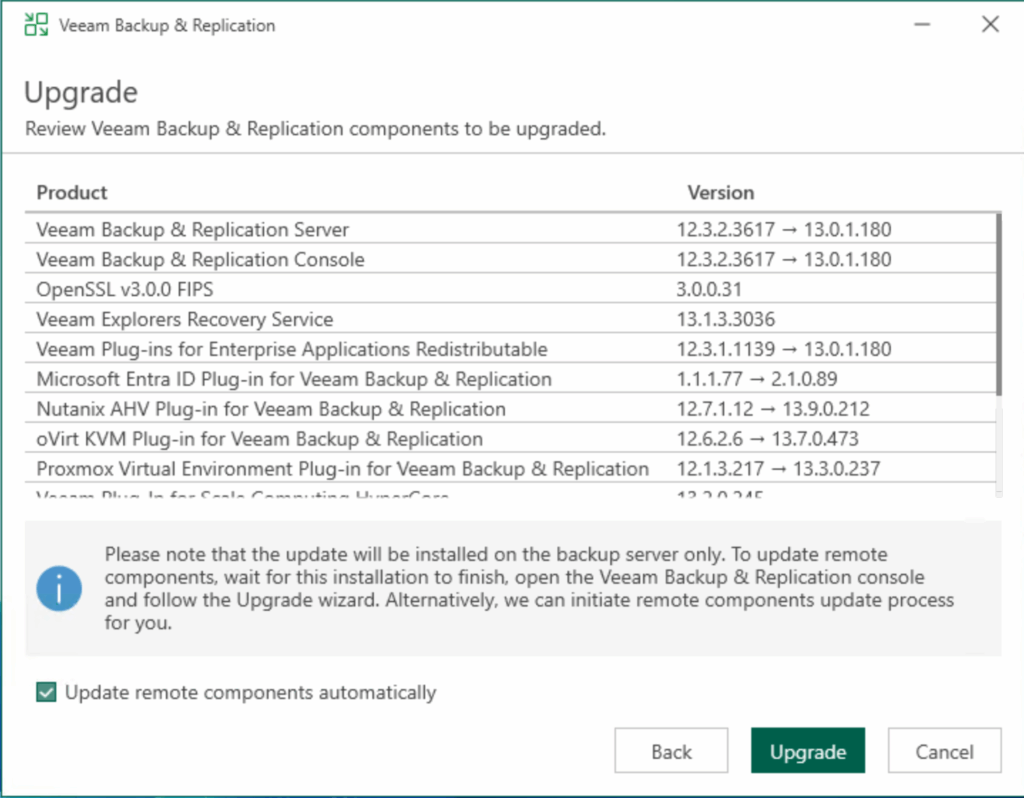Select the oVirt KVM Plug-in row
This screenshot has width=1024, height=798.
260,439
